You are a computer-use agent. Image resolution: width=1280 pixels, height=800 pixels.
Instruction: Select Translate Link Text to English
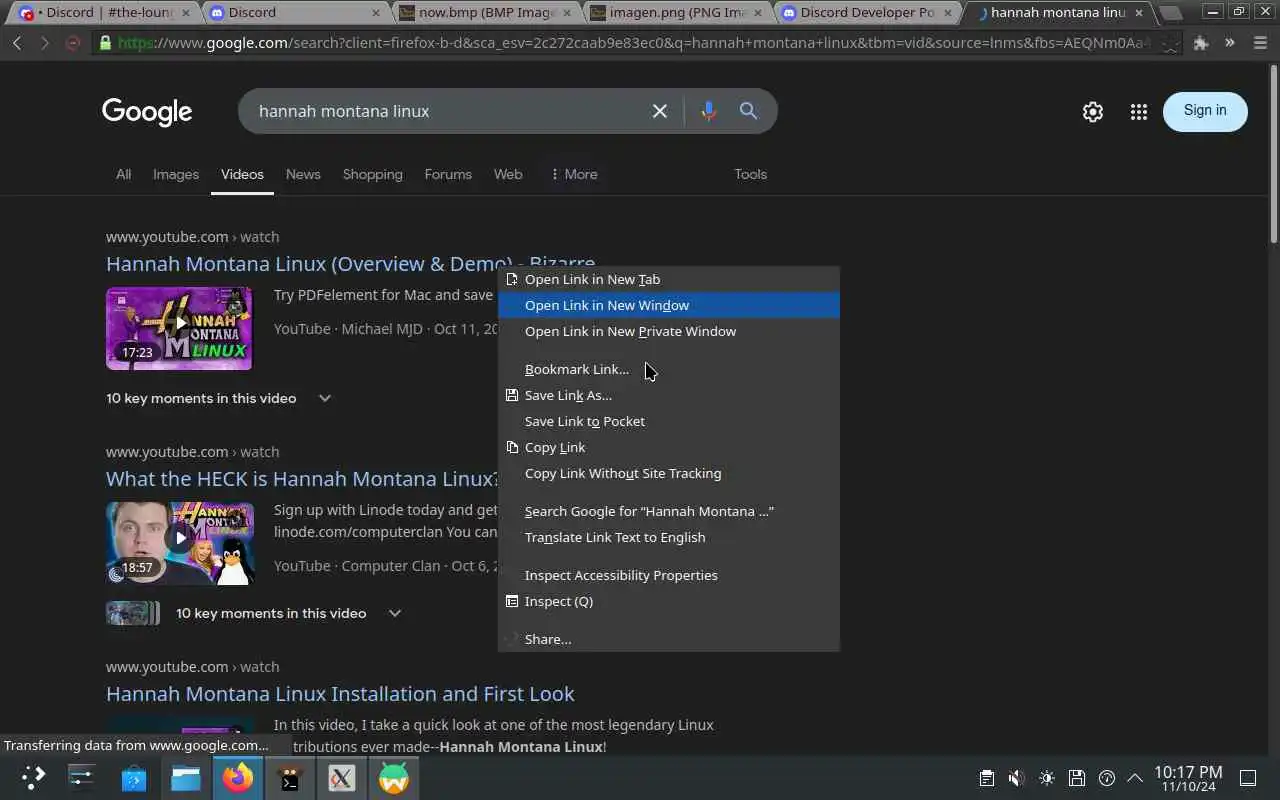(x=668, y=537)
